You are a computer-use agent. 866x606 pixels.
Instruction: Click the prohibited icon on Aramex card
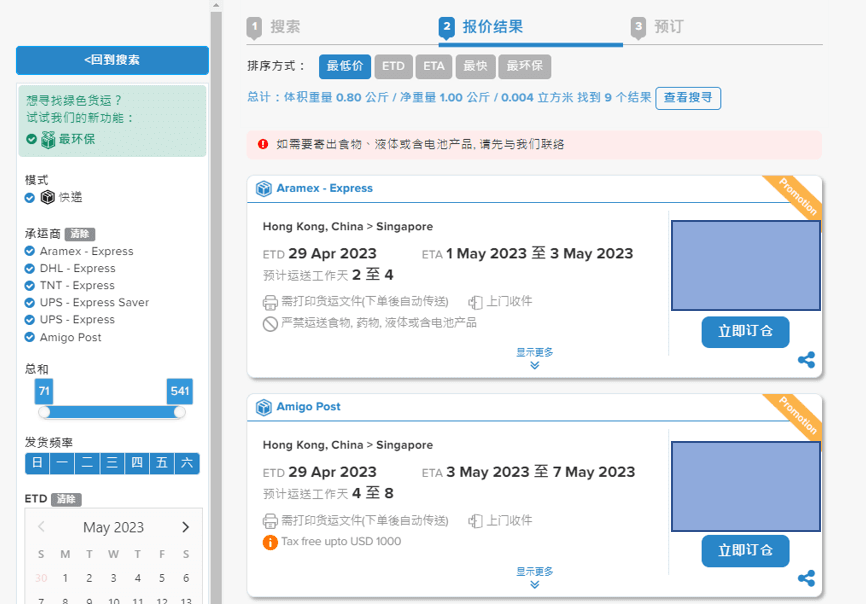[x=270, y=324]
